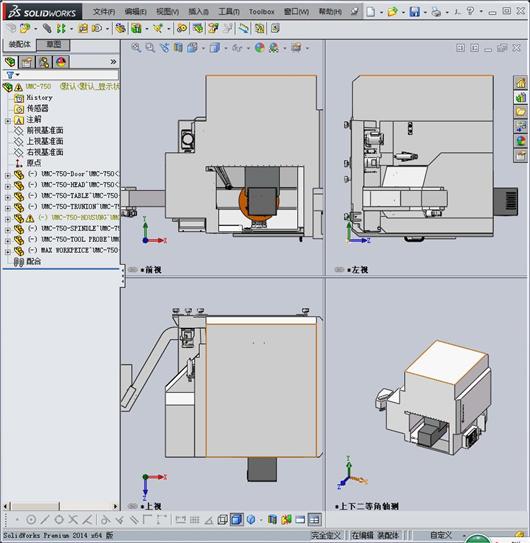Open task pane Resources home icon

(521, 83)
